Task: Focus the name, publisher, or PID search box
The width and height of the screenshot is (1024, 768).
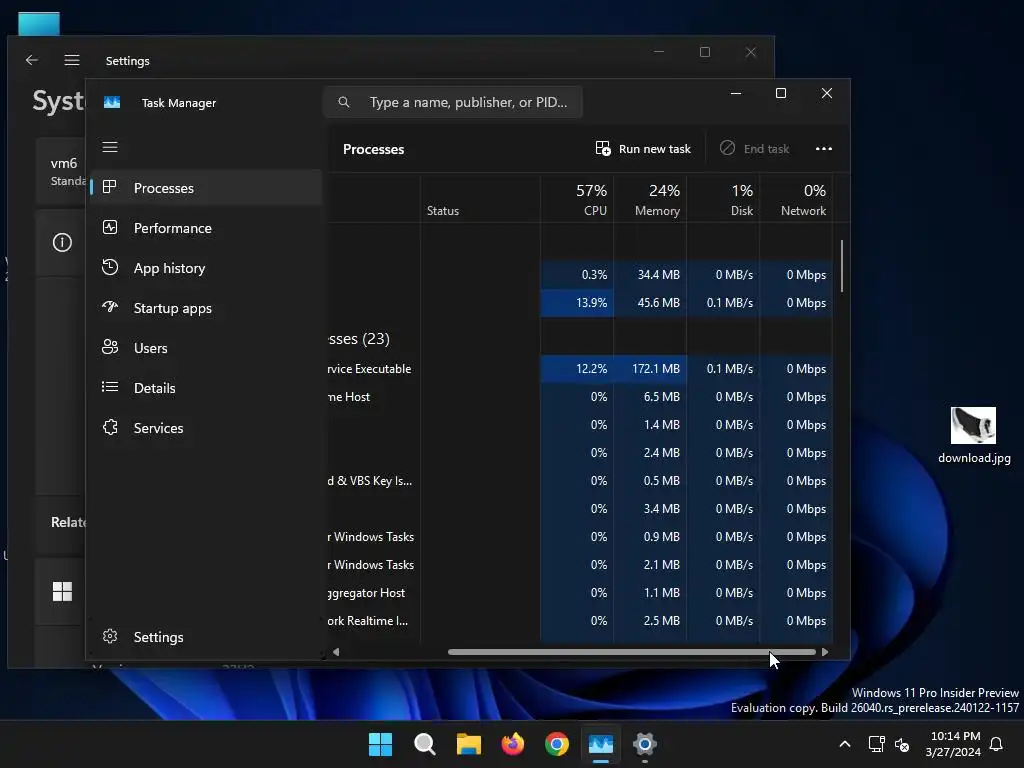Action: 453,102
